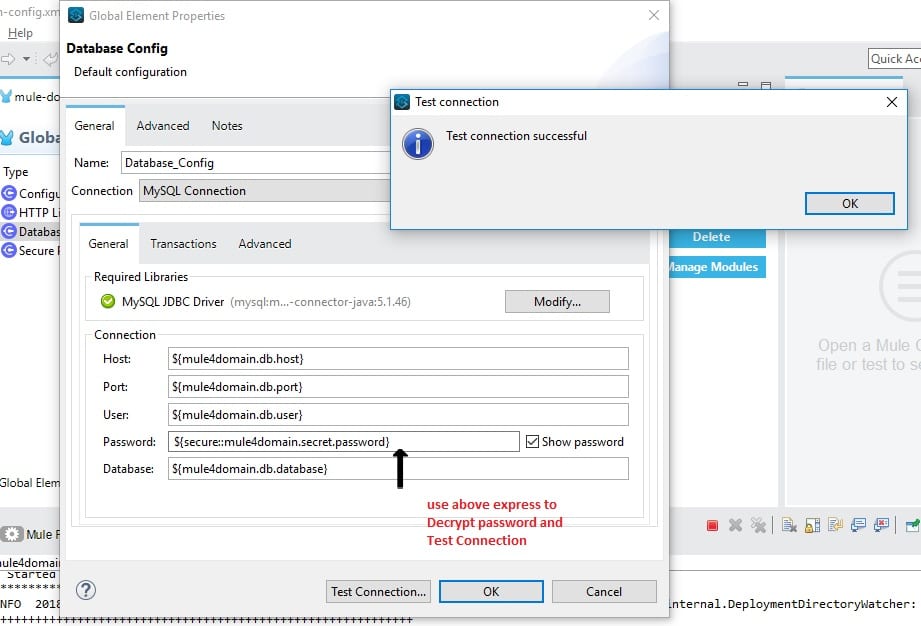Click the forward arrow toolbar icon
921x626 pixels.
coord(8,59)
